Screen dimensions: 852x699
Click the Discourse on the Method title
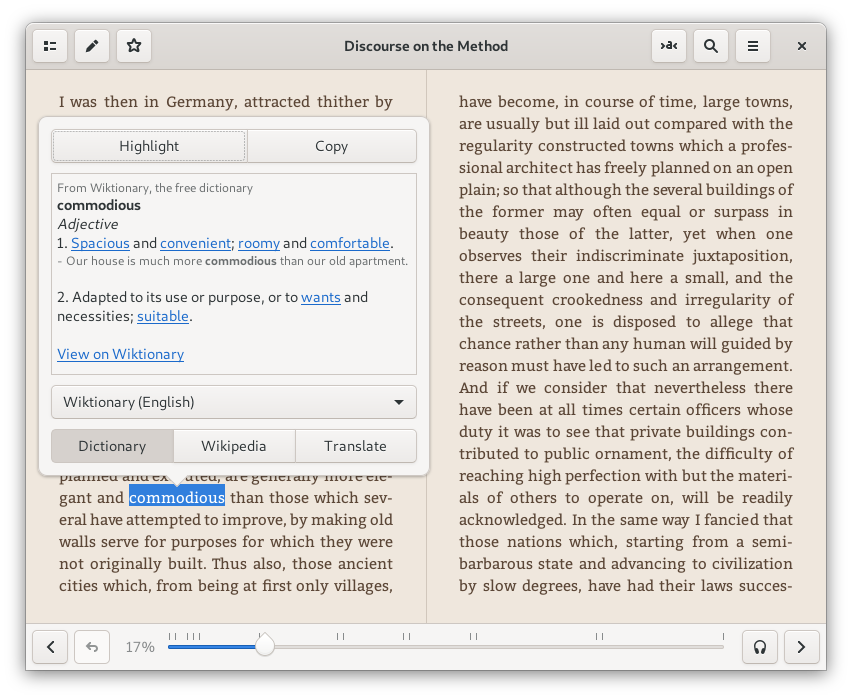pos(426,46)
